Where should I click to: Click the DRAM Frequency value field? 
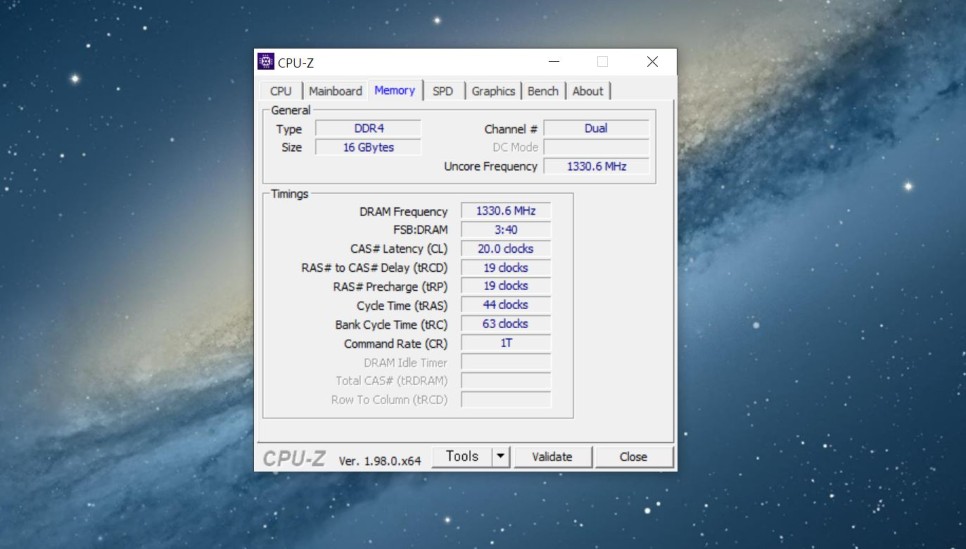click(506, 211)
